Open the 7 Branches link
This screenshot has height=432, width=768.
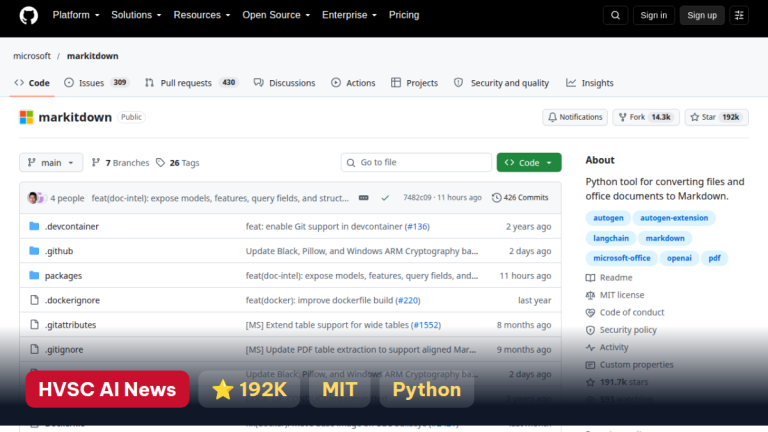coord(120,163)
